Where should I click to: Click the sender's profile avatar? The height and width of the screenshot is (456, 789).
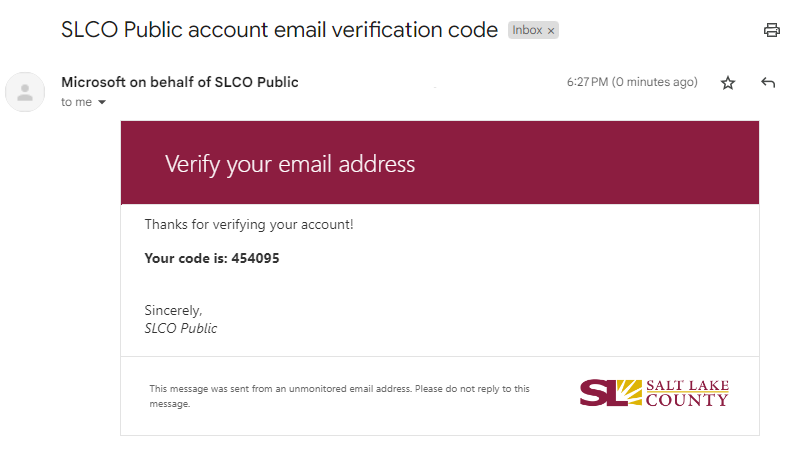coord(24,92)
